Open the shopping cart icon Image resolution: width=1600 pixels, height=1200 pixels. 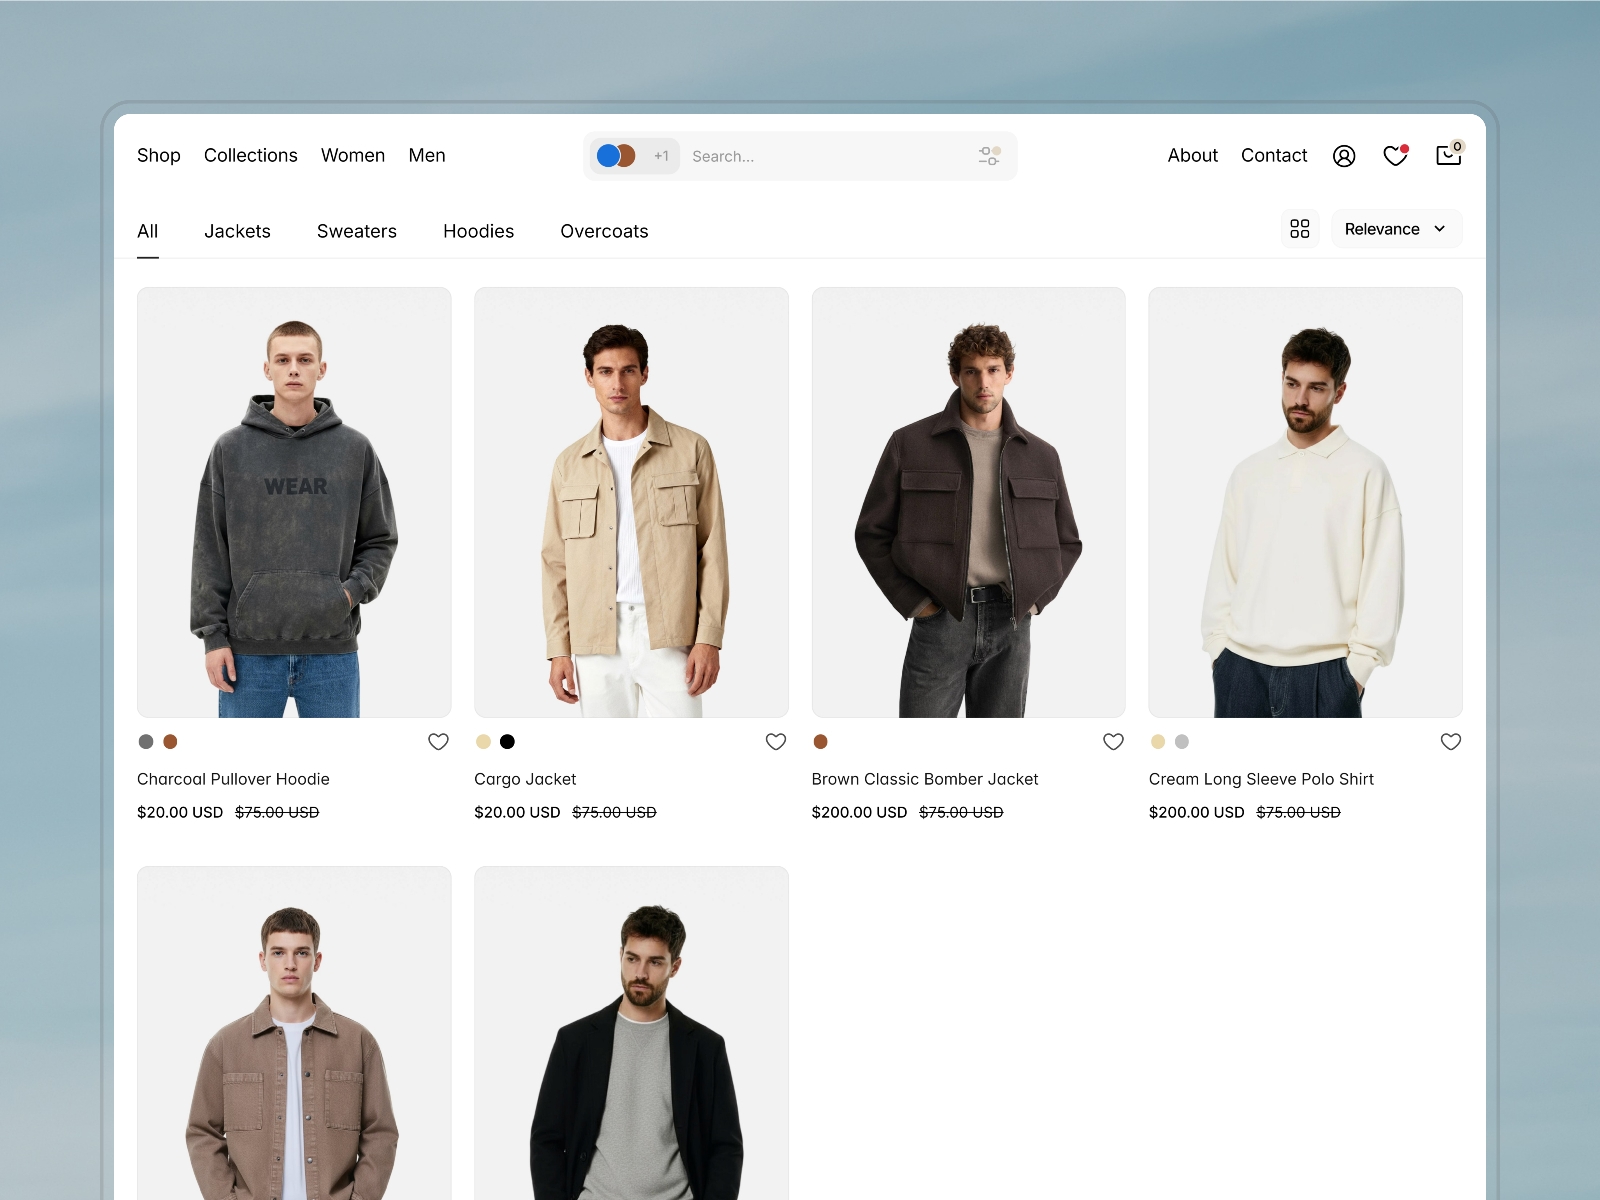click(x=1449, y=154)
